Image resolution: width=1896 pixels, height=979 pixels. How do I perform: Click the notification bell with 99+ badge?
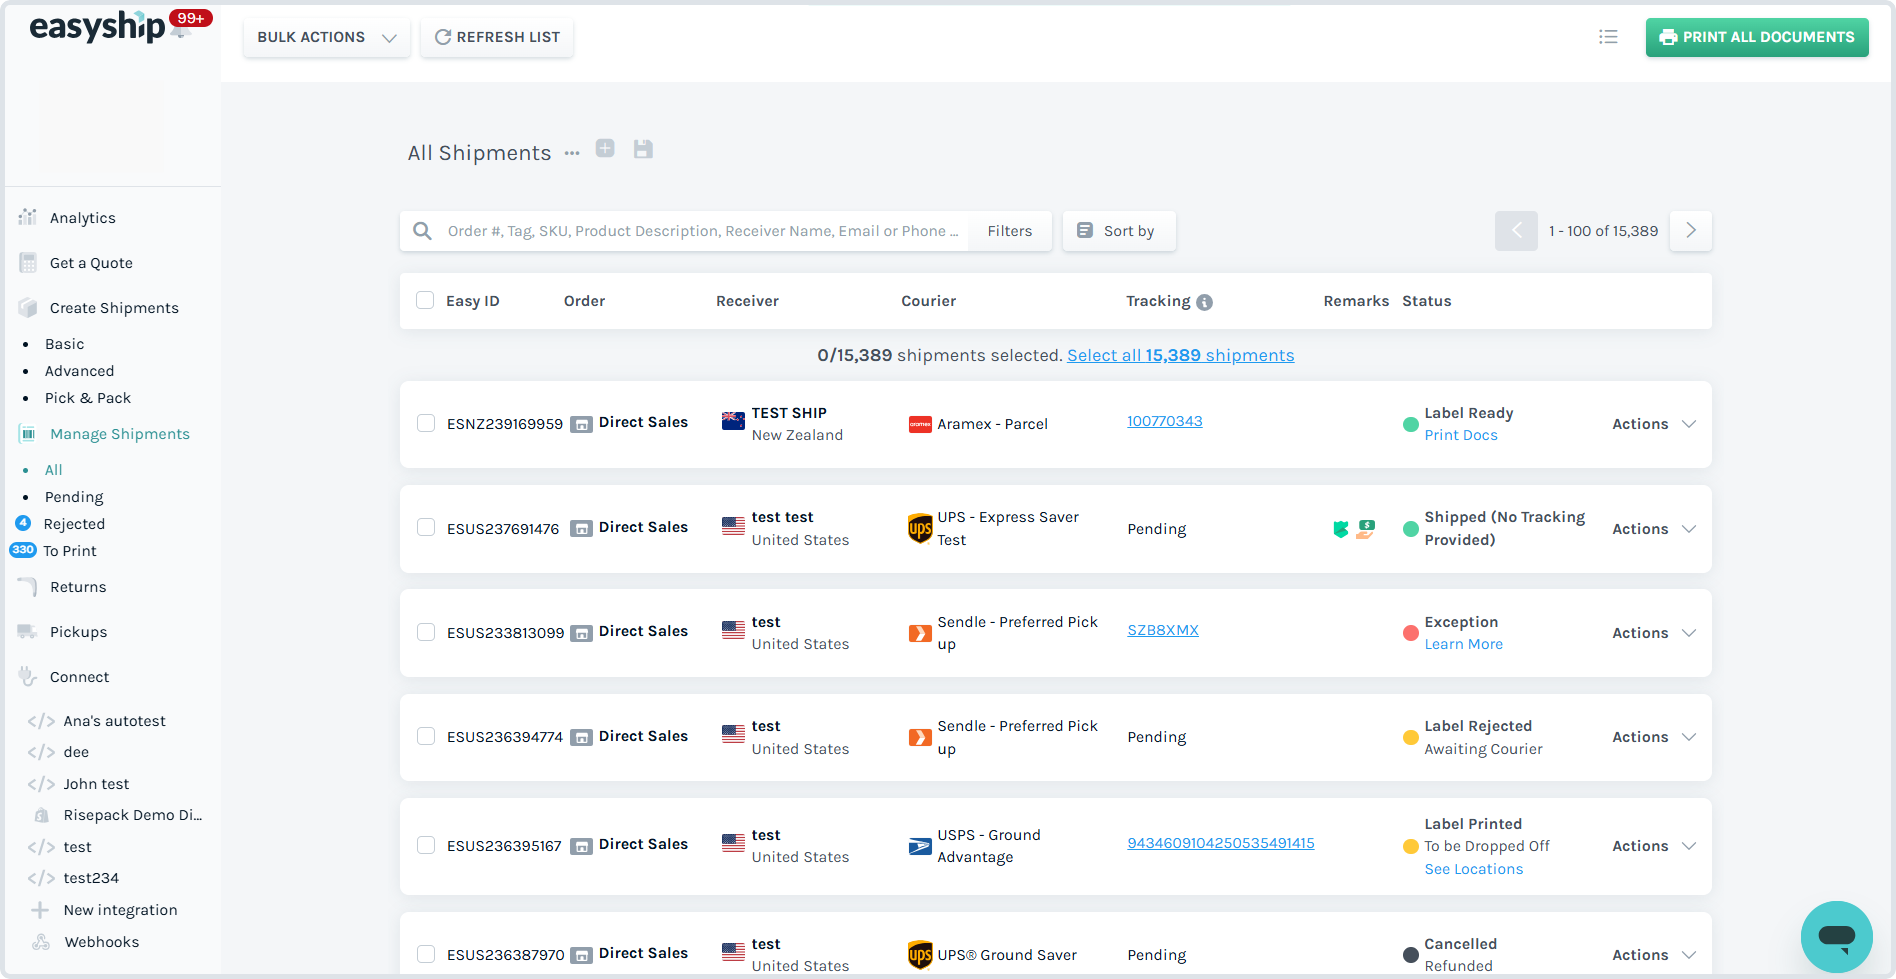click(x=183, y=29)
